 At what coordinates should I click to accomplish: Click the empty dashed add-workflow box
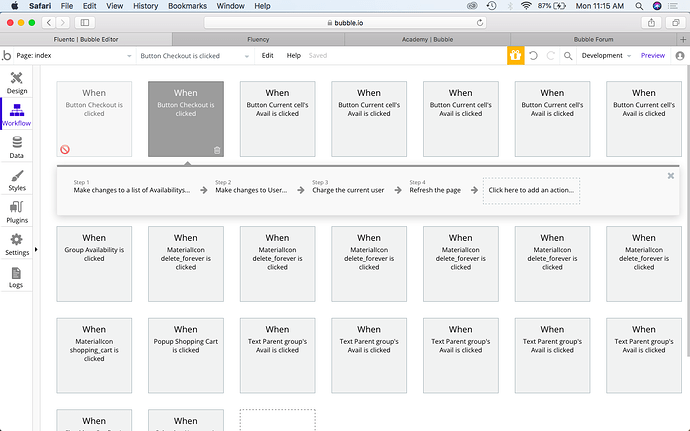278,420
